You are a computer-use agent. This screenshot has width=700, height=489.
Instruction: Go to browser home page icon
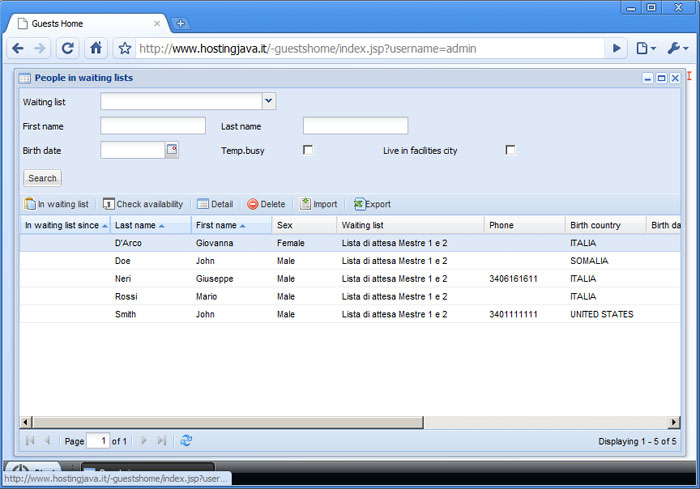tap(96, 47)
